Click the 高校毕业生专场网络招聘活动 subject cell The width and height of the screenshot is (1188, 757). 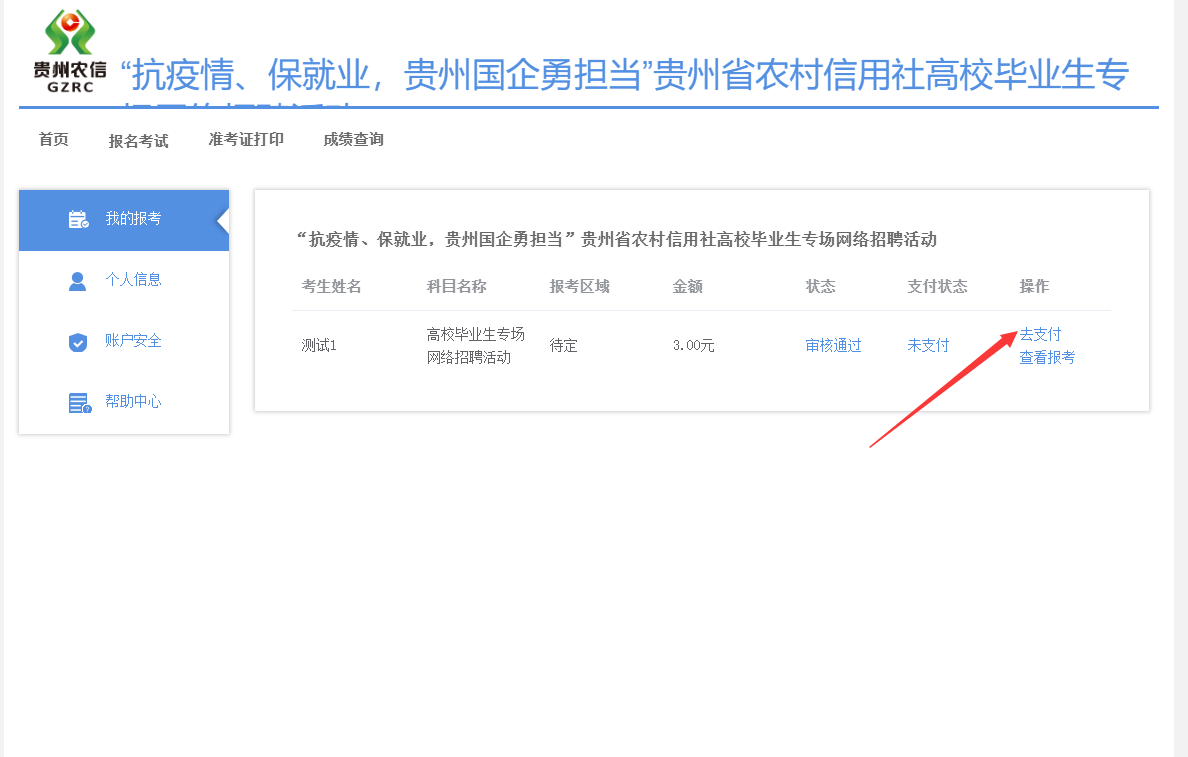click(475, 345)
